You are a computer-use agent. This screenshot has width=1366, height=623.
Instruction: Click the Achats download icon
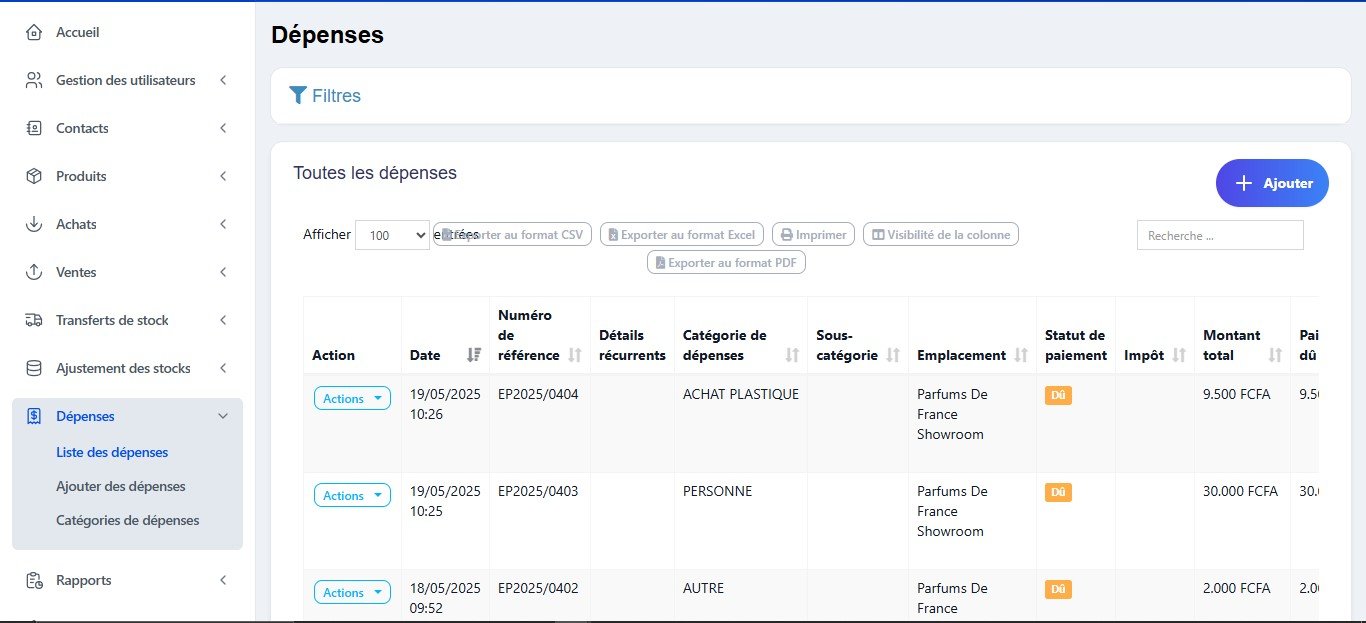coord(34,224)
